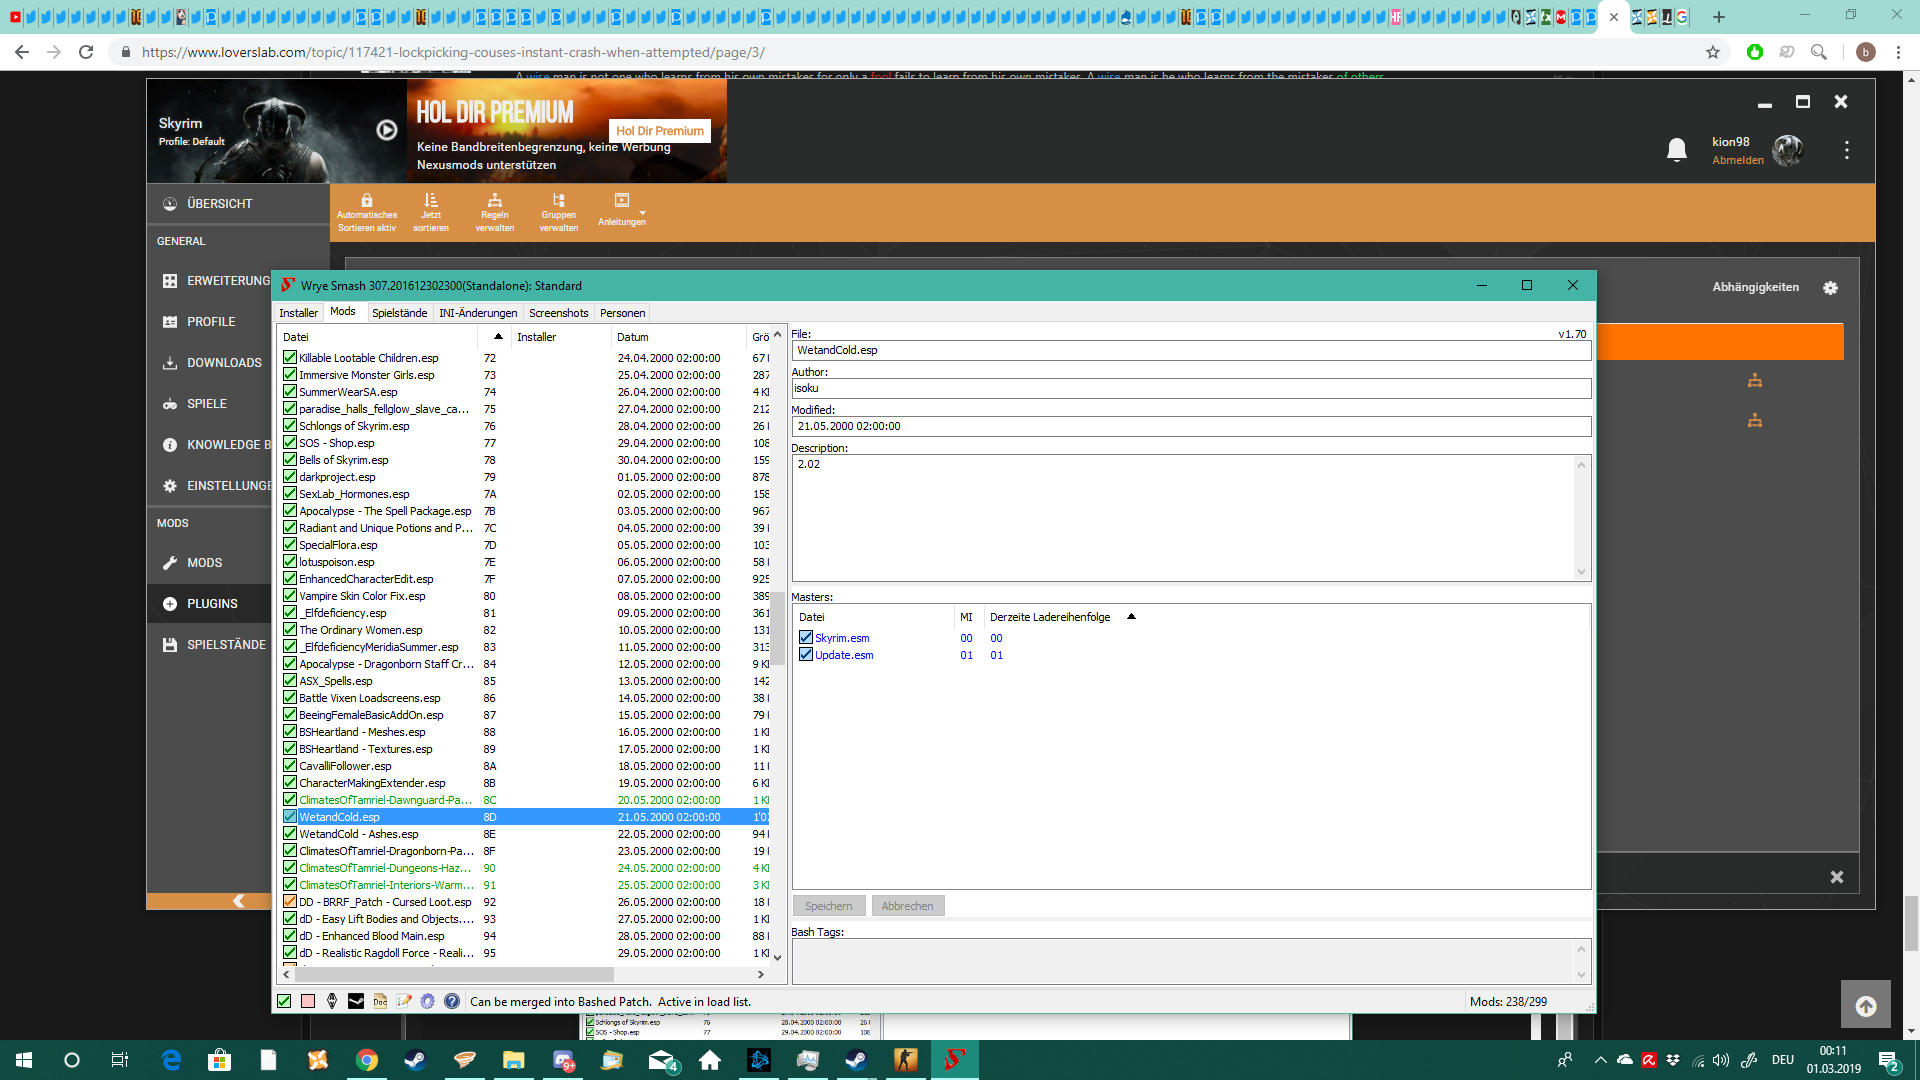Click Derzeite Ladereihenfolge sort arrow
Viewport: 1920px width, 1080px height.
(x=1131, y=616)
